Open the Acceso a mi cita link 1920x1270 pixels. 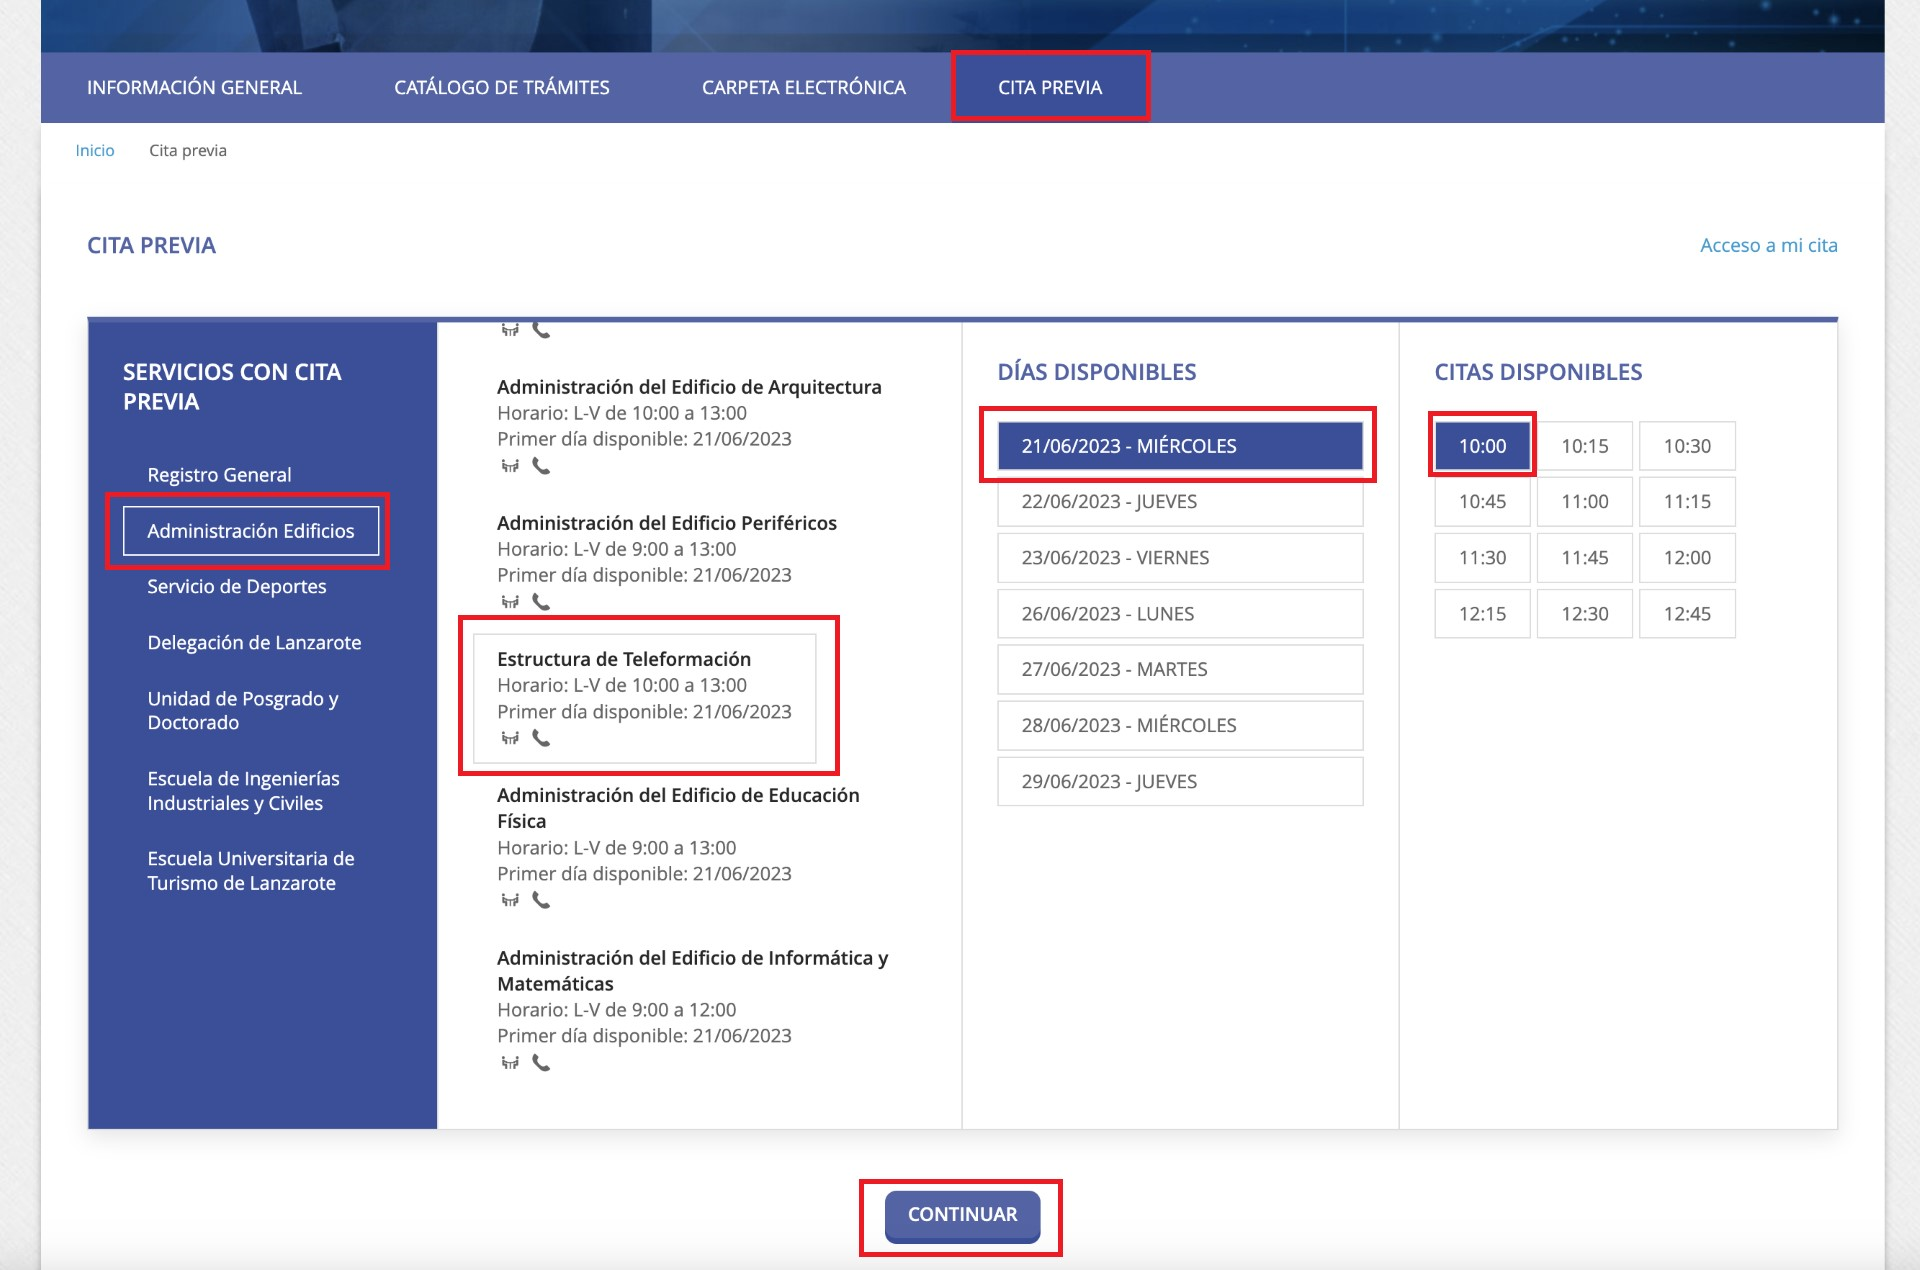pos(1768,245)
